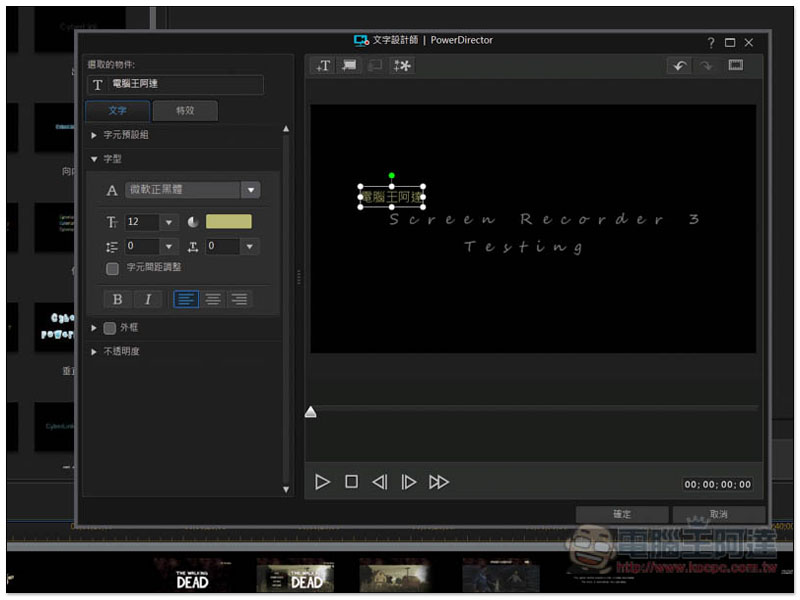Click the line spacing icon
800x600 pixels.
pos(112,247)
